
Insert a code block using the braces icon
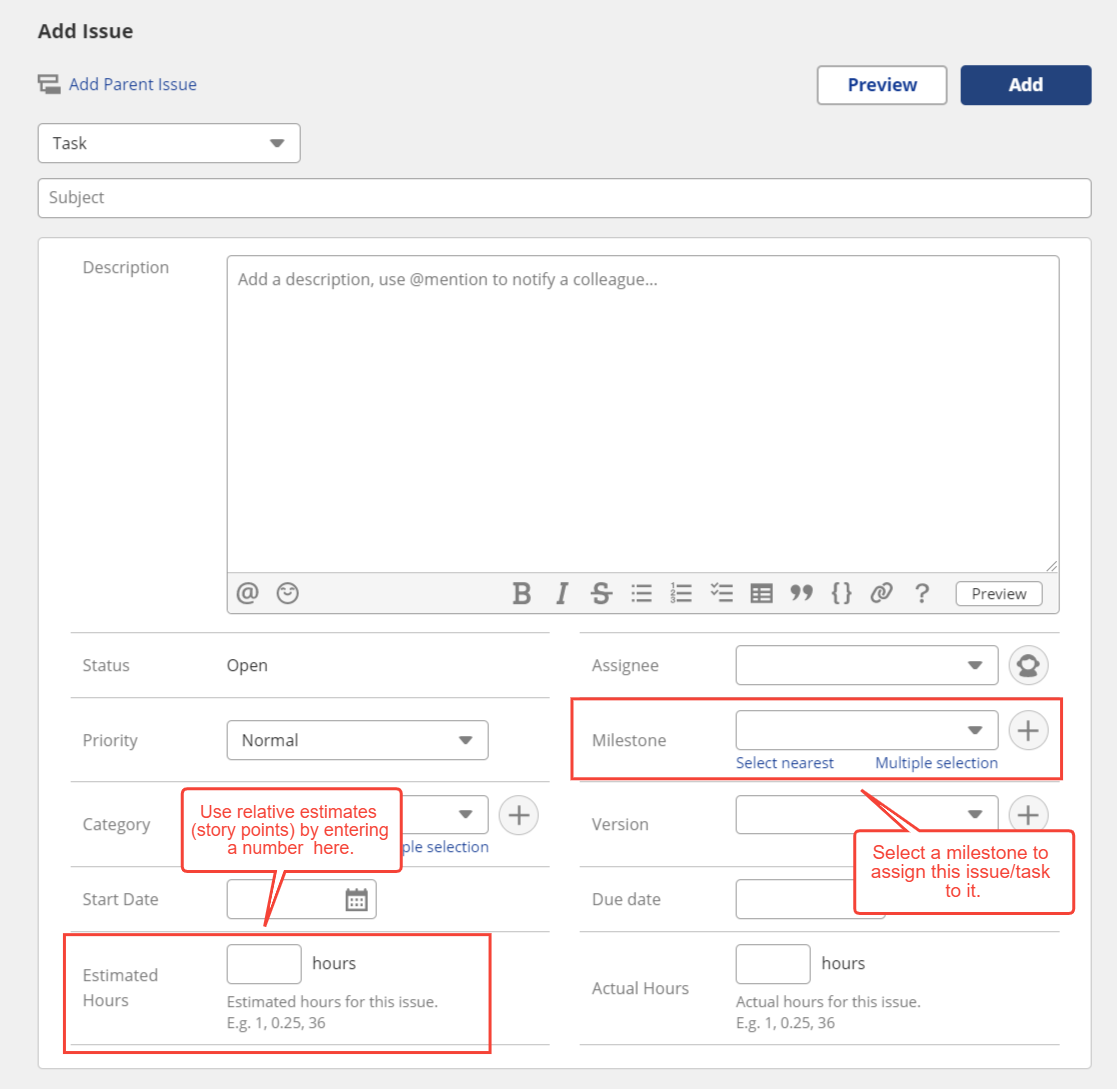pyautogui.click(x=841, y=593)
